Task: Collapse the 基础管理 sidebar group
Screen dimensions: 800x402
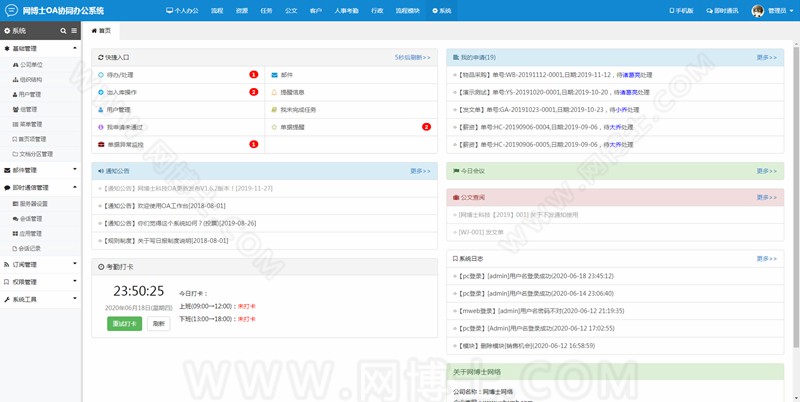Action: (x=40, y=48)
